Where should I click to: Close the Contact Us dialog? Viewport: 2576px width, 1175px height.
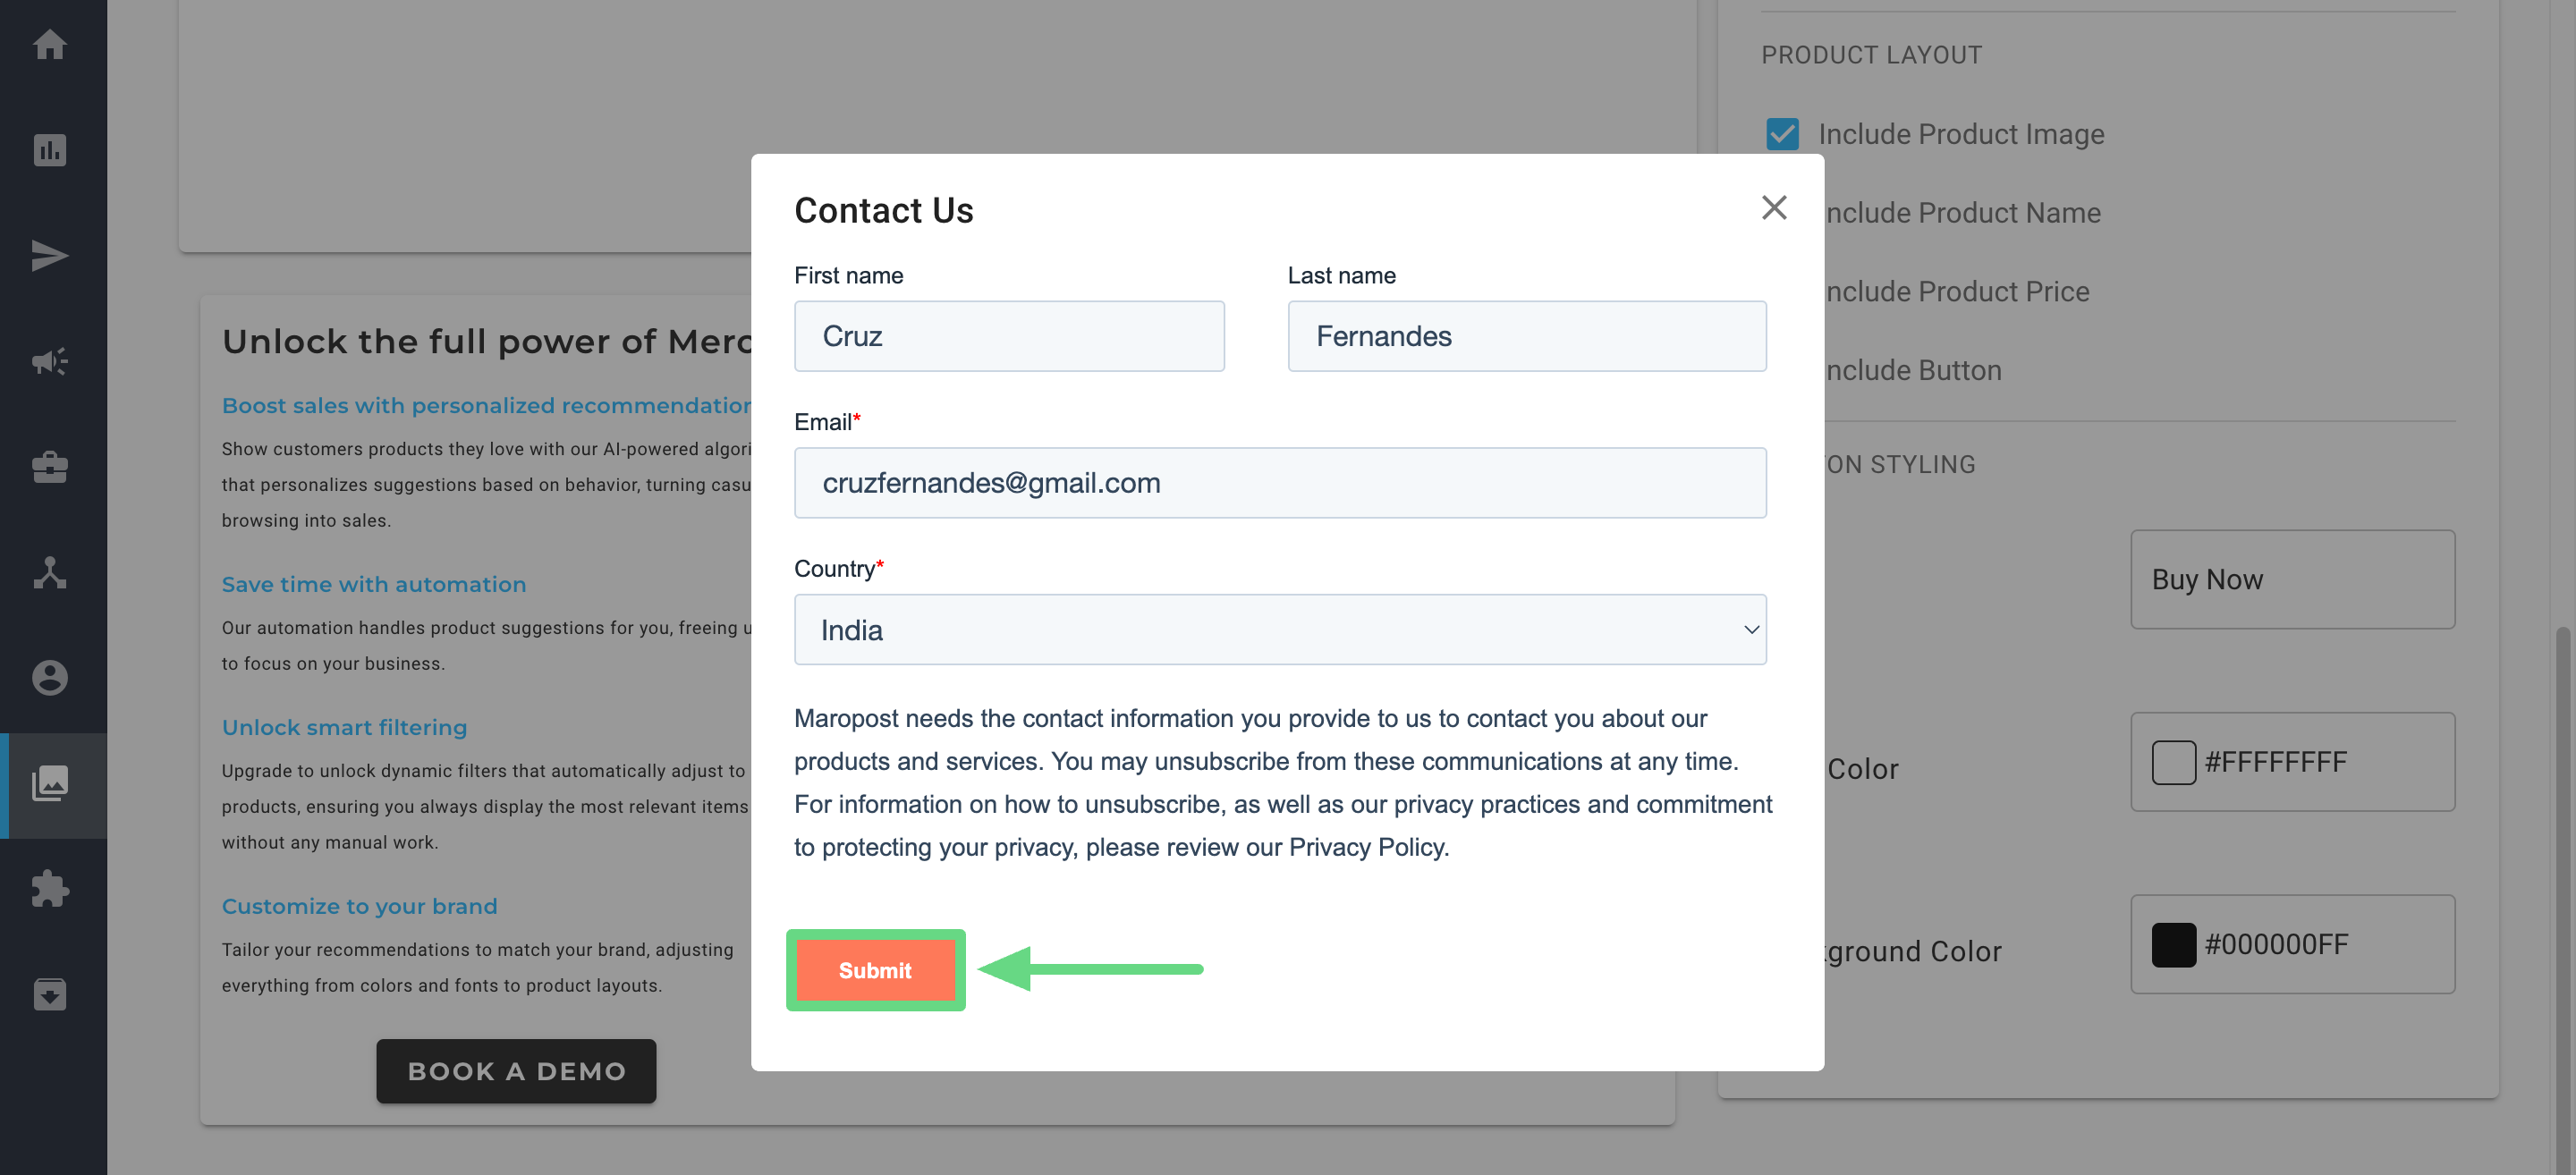[x=1773, y=208]
